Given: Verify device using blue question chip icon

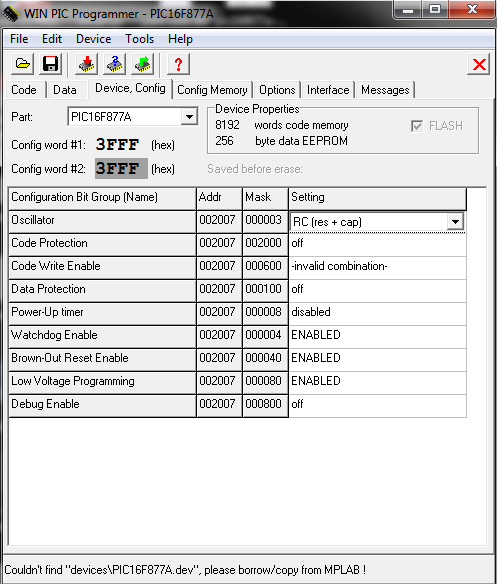Looking at the screenshot, I should pos(114,64).
